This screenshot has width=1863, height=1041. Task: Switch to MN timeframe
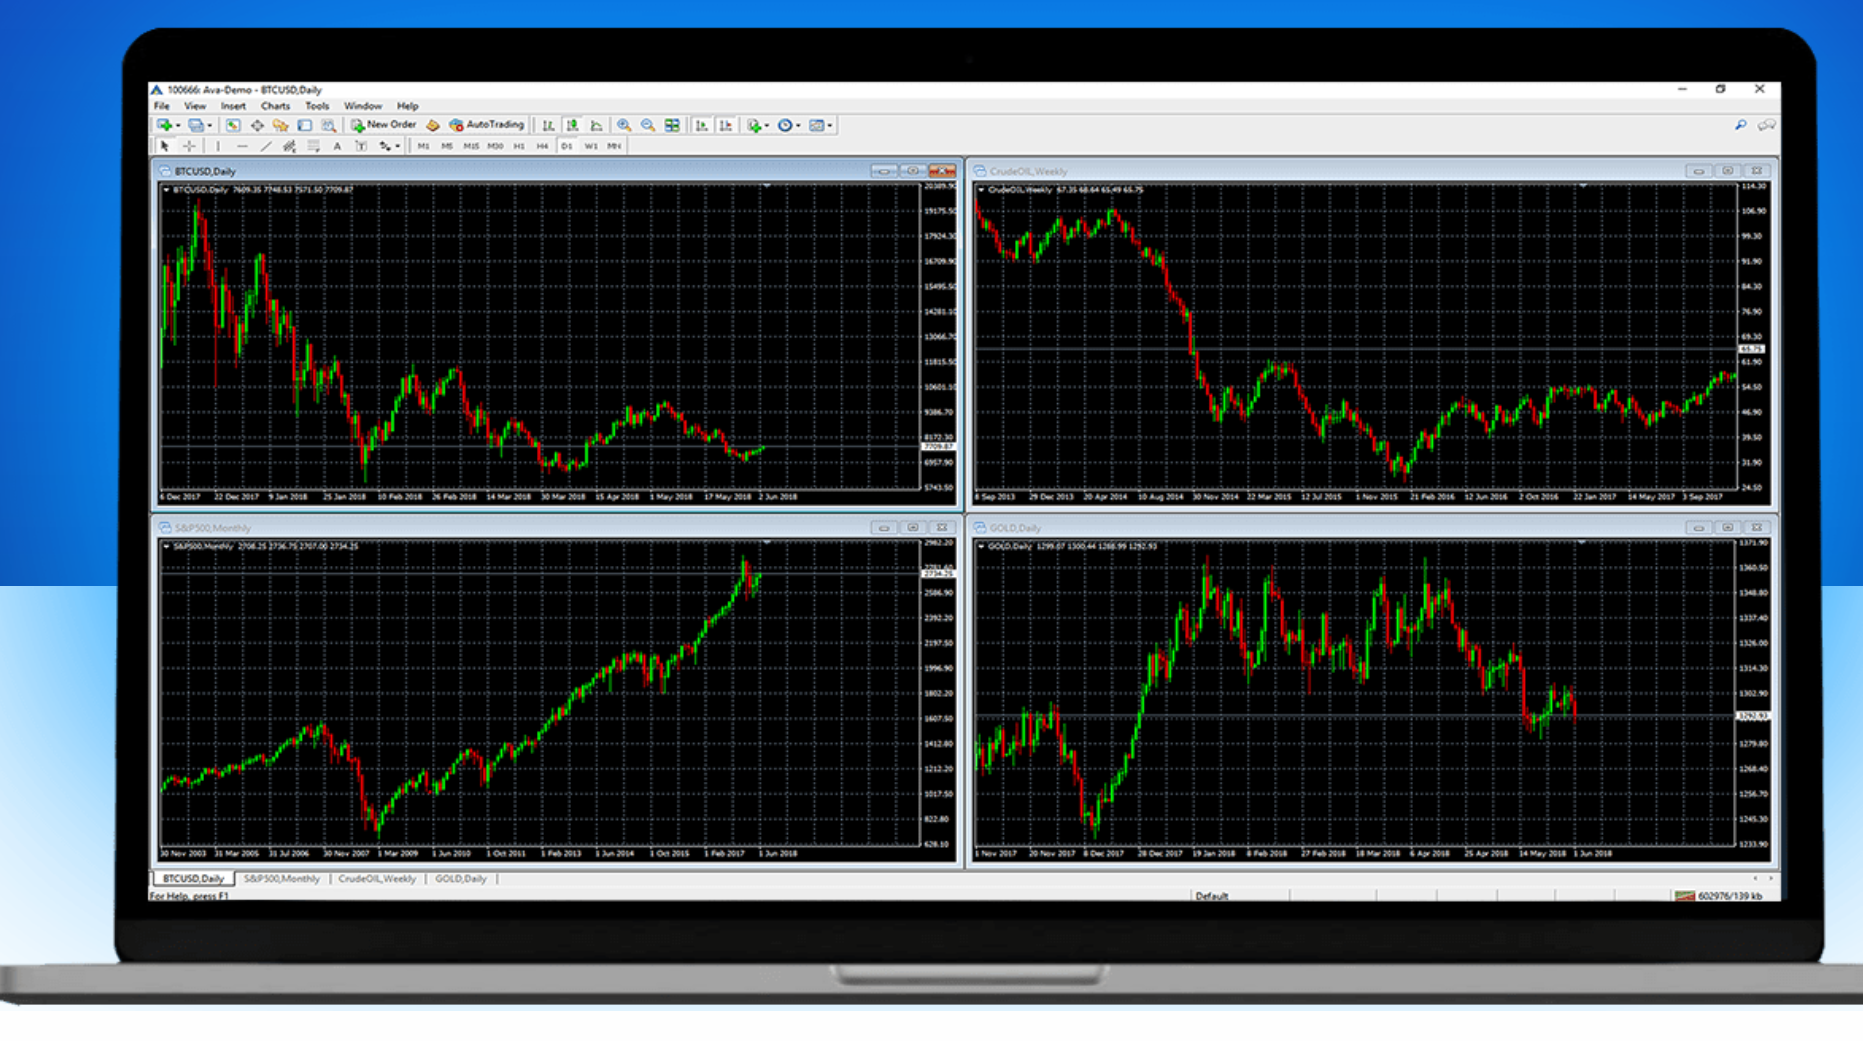(614, 146)
